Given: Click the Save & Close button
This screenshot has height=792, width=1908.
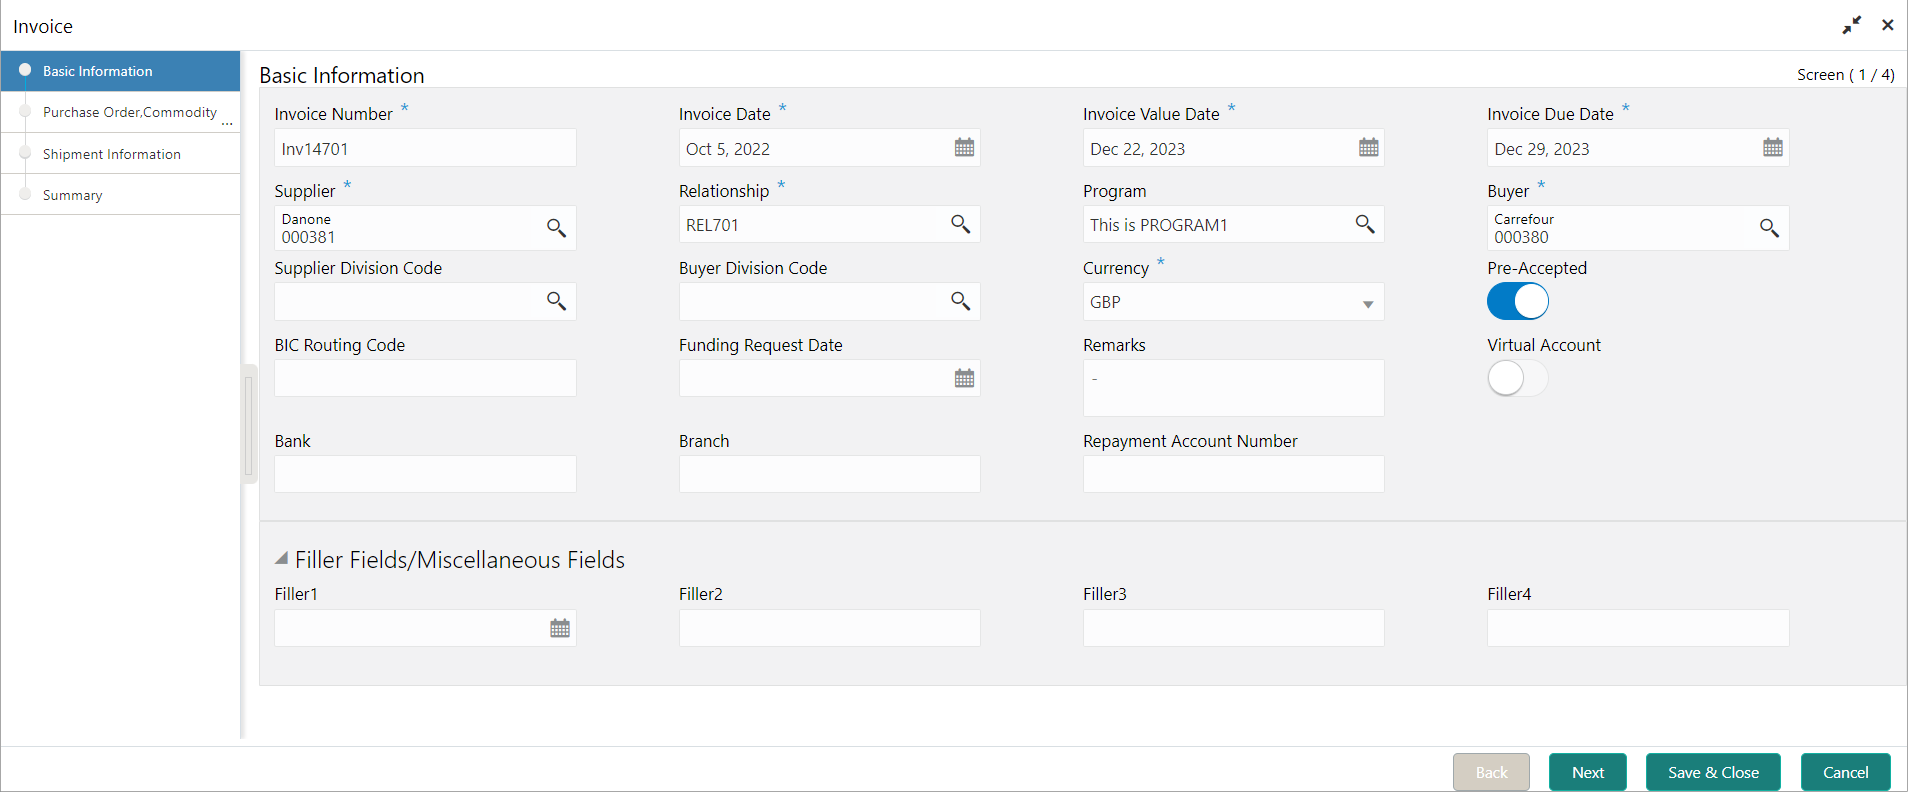Looking at the screenshot, I should coord(1713,772).
